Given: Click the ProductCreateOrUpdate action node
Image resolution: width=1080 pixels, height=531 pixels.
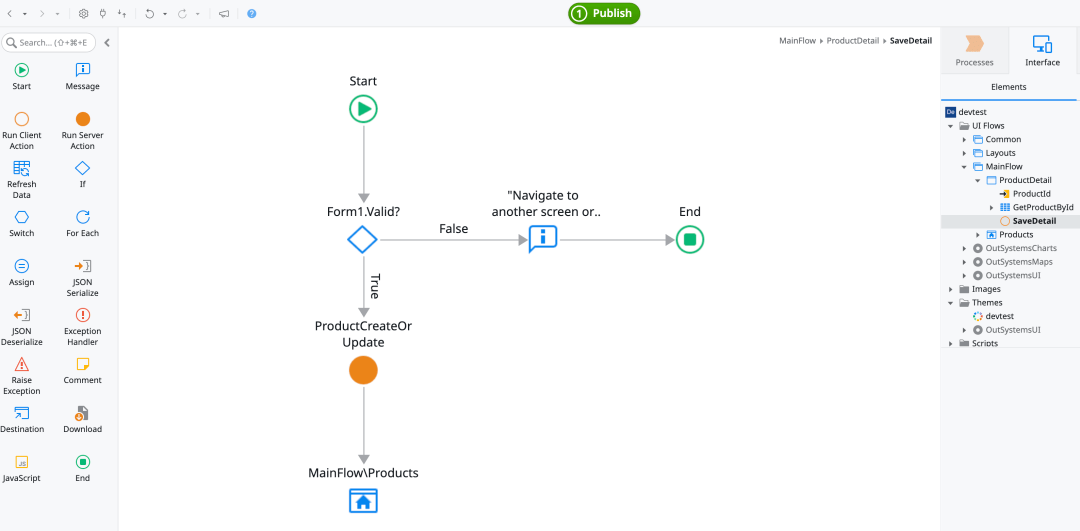Looking at the screenshot, I should click(x=363, y=371).
